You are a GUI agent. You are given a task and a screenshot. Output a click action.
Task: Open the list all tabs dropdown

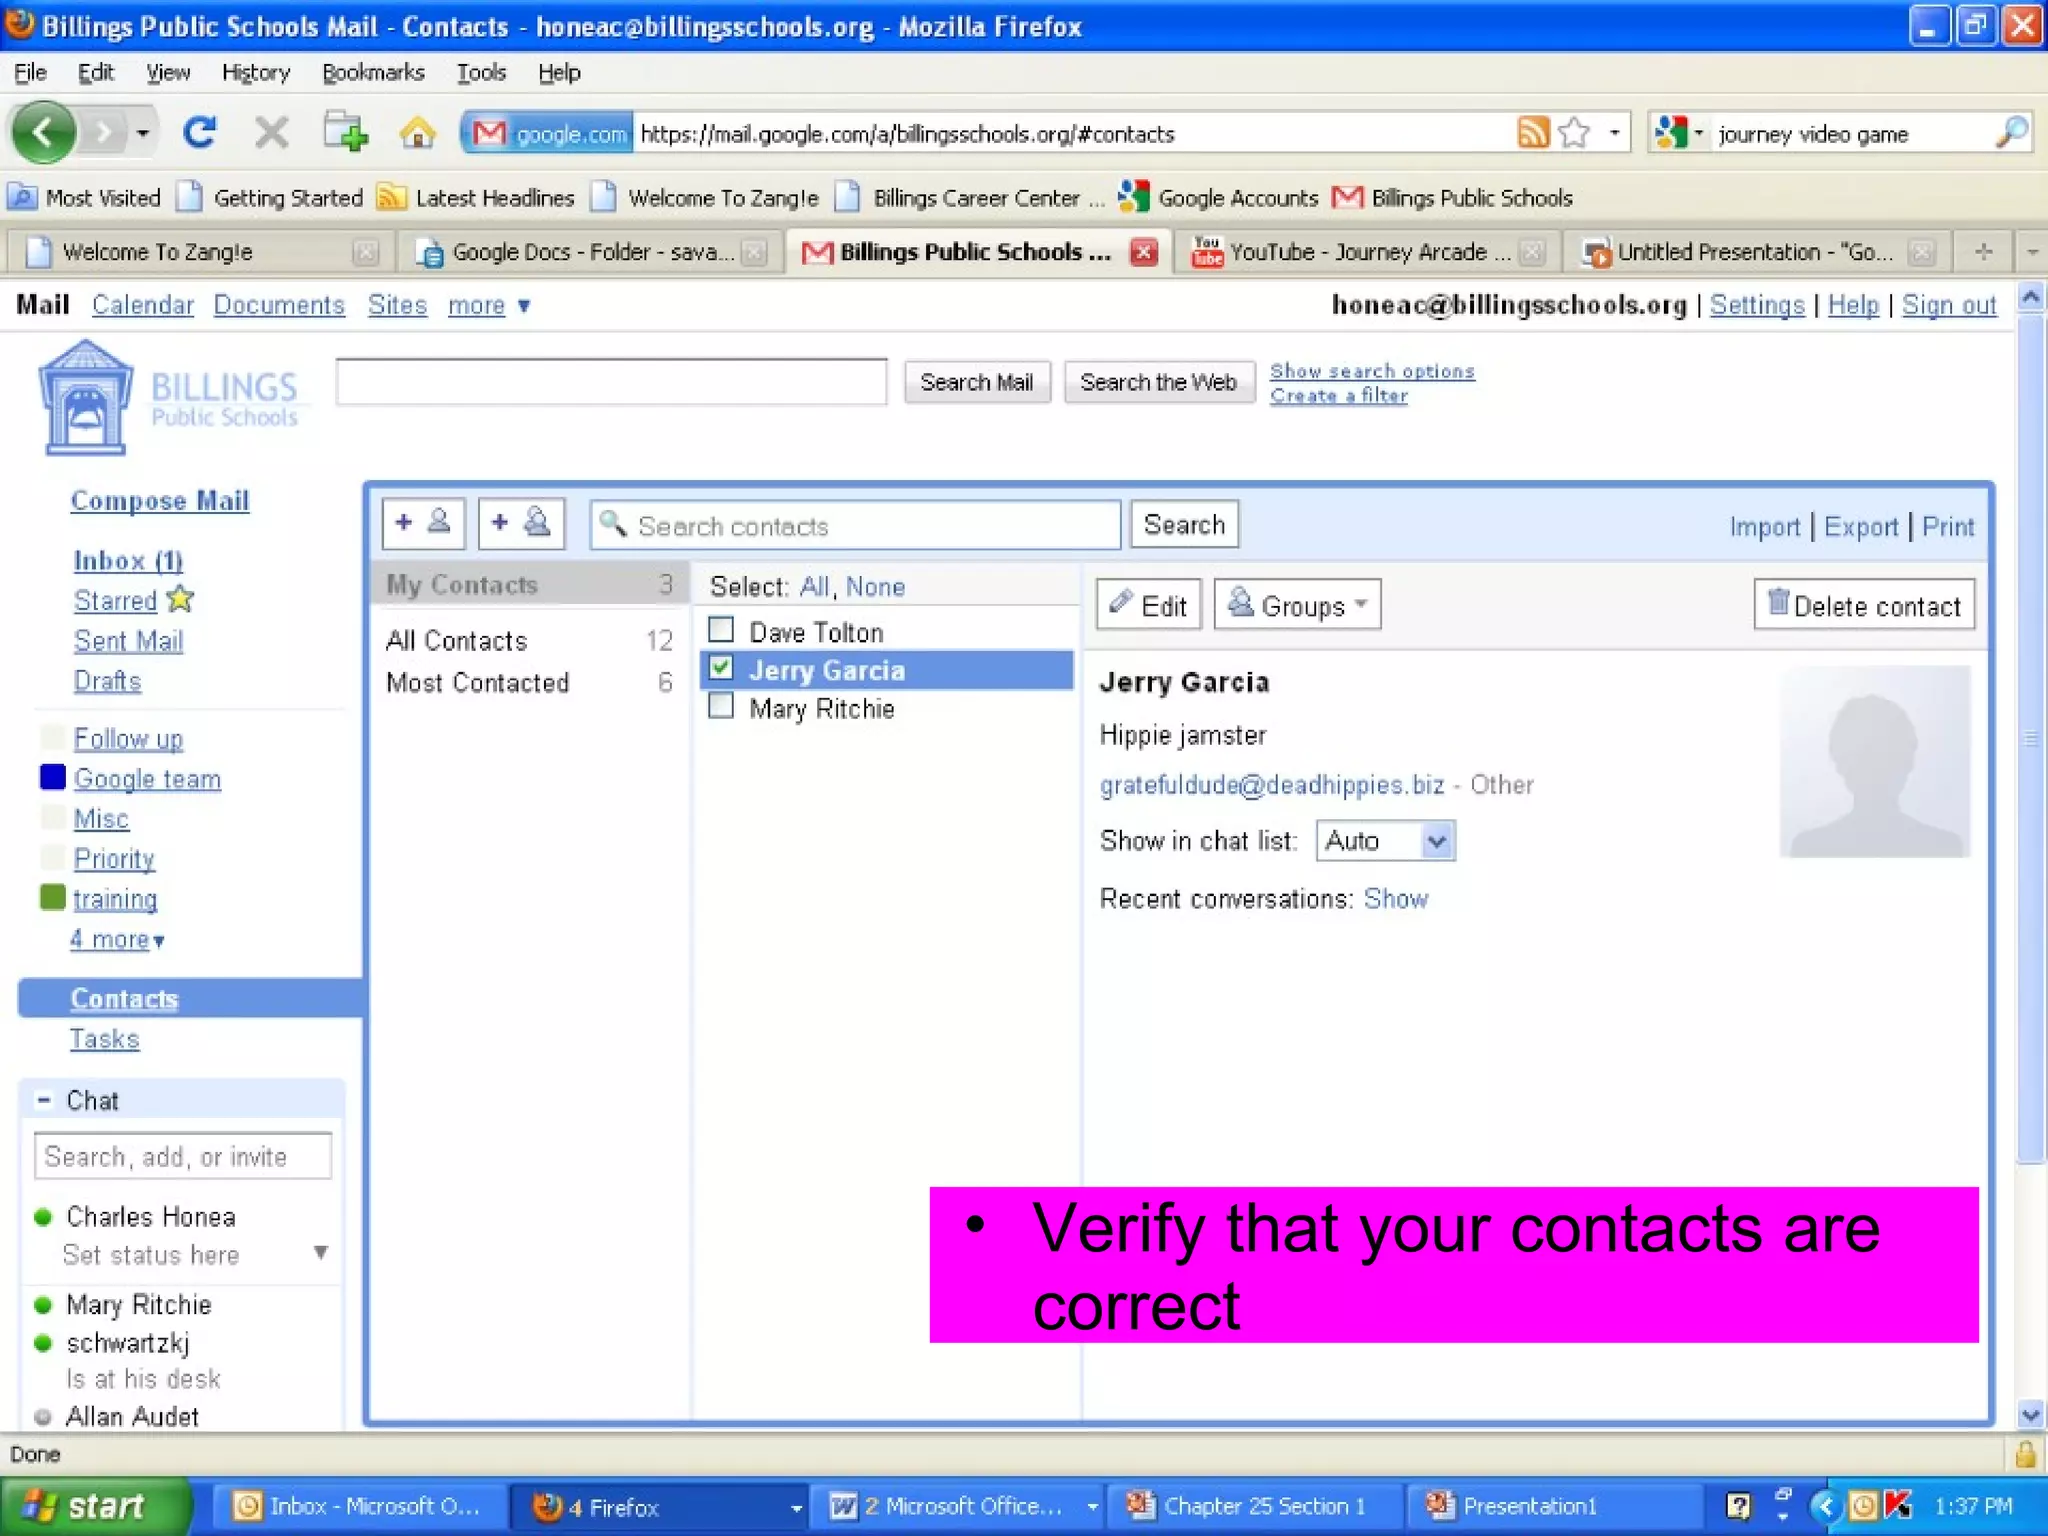pos(2031,252)
